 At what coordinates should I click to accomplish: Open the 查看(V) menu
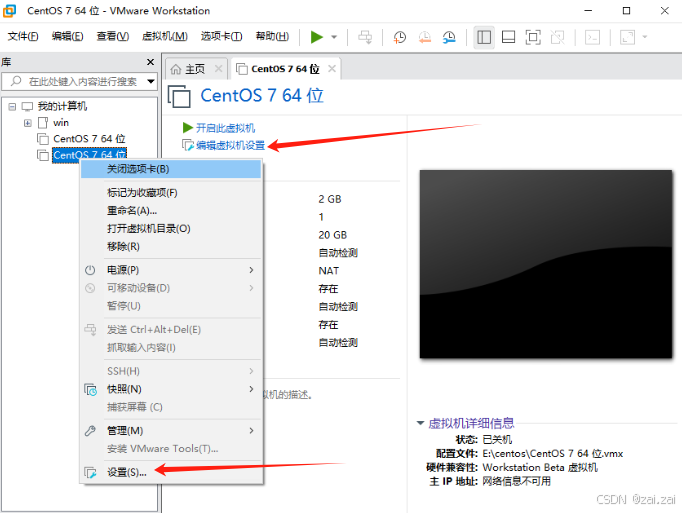click(x=113, y=36)
